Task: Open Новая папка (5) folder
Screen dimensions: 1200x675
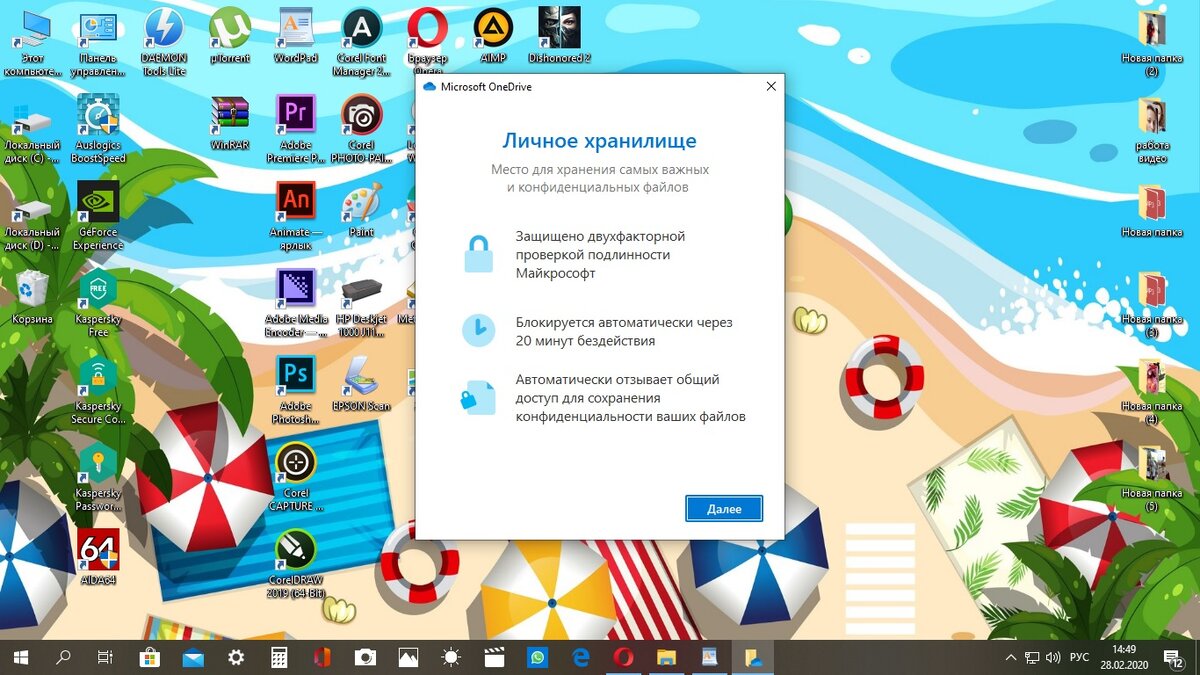Action: 1152,477
